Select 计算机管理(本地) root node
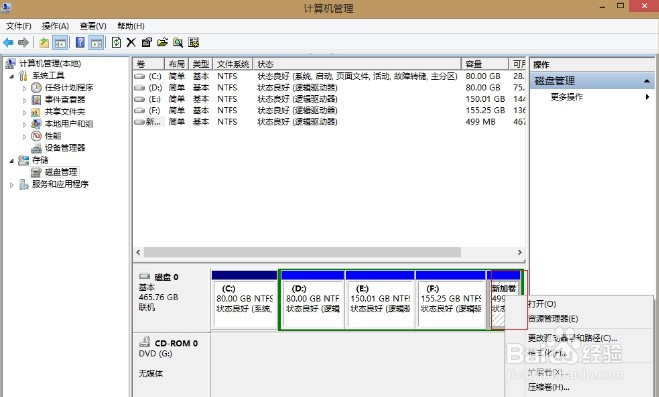The image size is (659, 397). (x=50, y=63)
